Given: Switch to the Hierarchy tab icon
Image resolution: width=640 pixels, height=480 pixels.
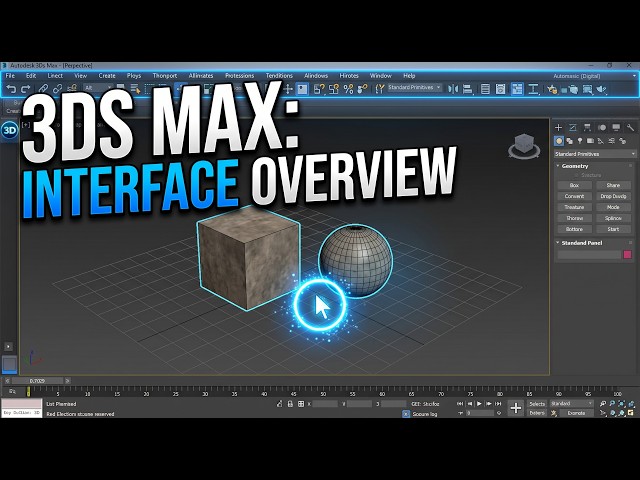Looking at the screenshot, I should click(587, 128).
